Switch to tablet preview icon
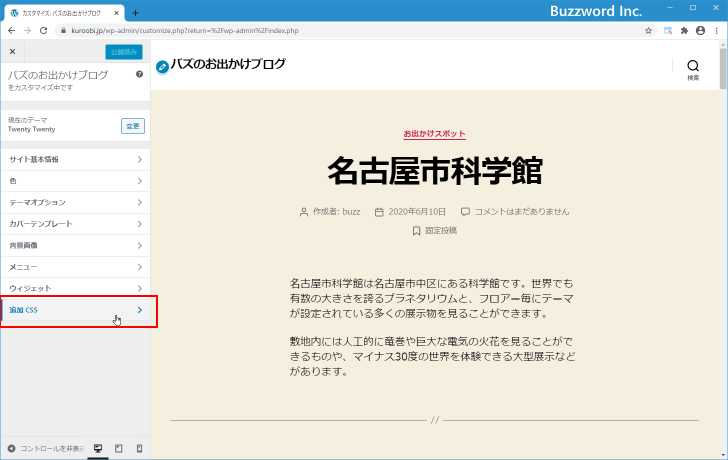728x460 pixels. pos(119,448)
